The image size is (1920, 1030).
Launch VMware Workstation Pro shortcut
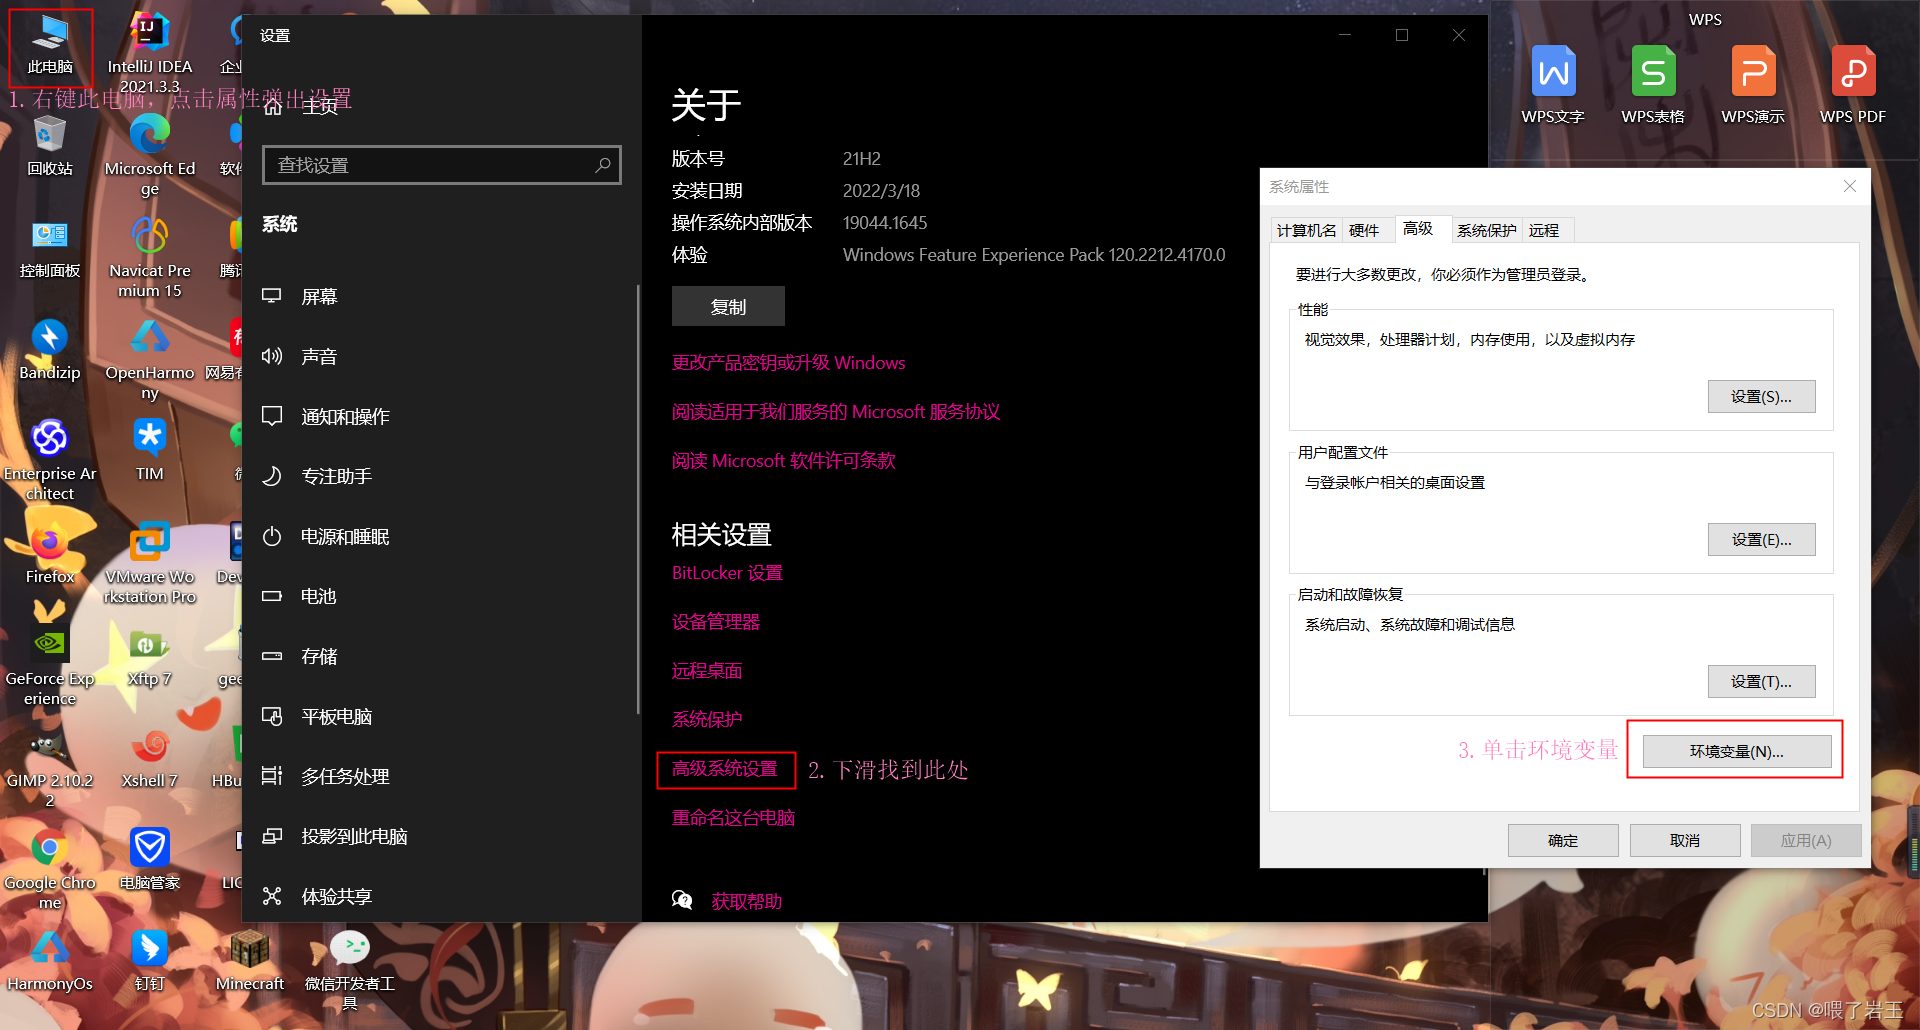pyautogui.click(x=150, y=563)
